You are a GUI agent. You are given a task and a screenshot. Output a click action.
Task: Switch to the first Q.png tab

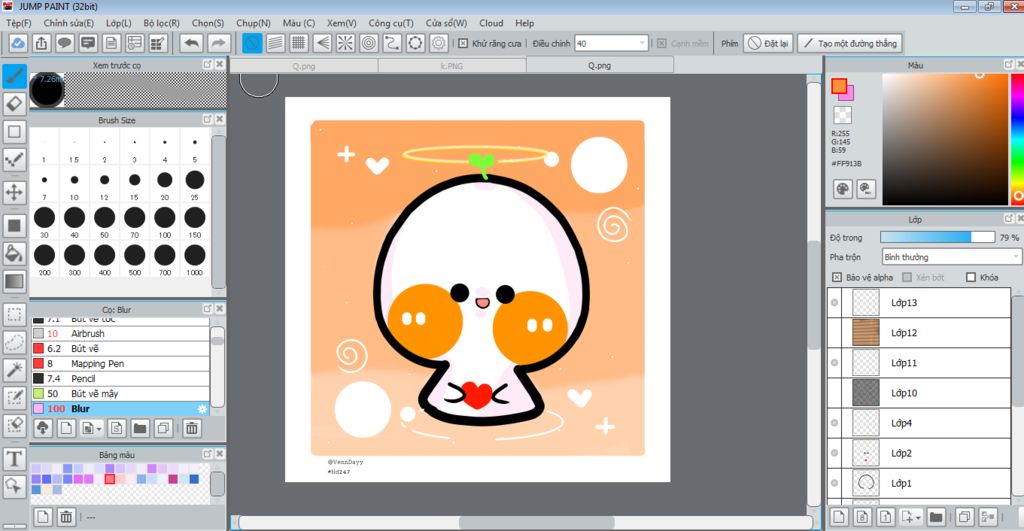pos(304,65)
